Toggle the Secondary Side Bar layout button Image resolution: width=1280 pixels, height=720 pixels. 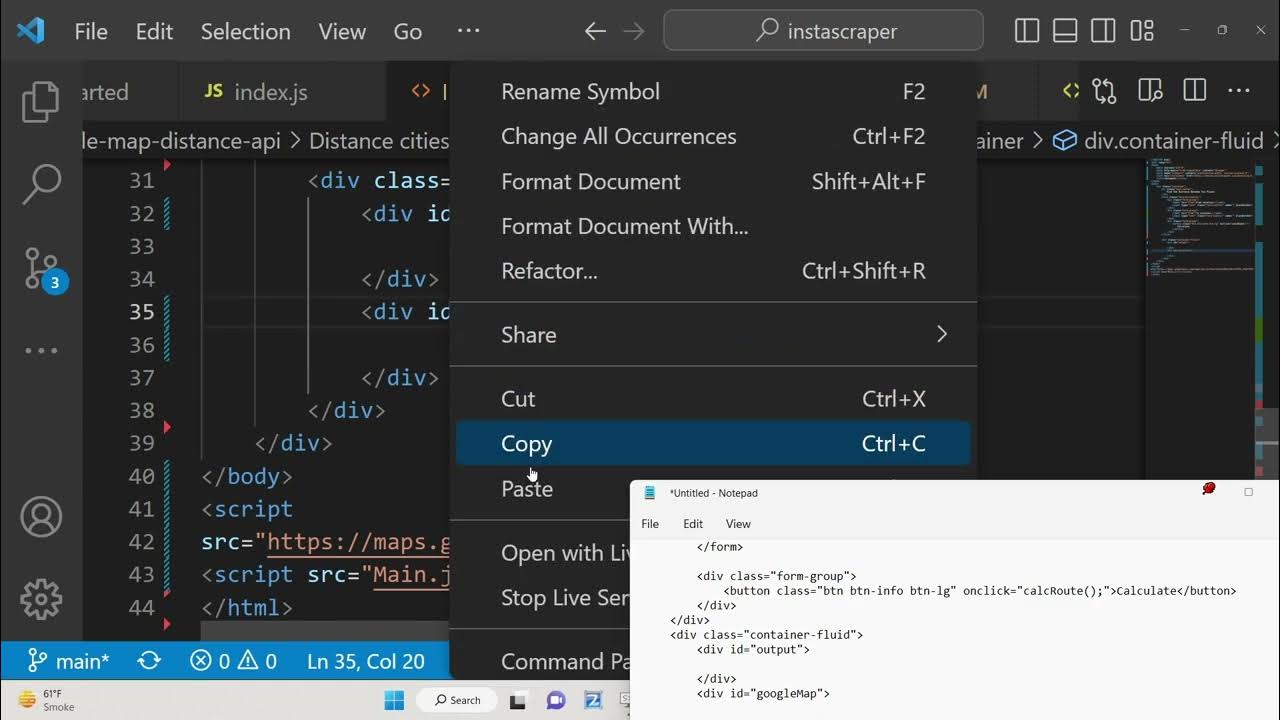pyautogui.click(x=1103, y=31)
